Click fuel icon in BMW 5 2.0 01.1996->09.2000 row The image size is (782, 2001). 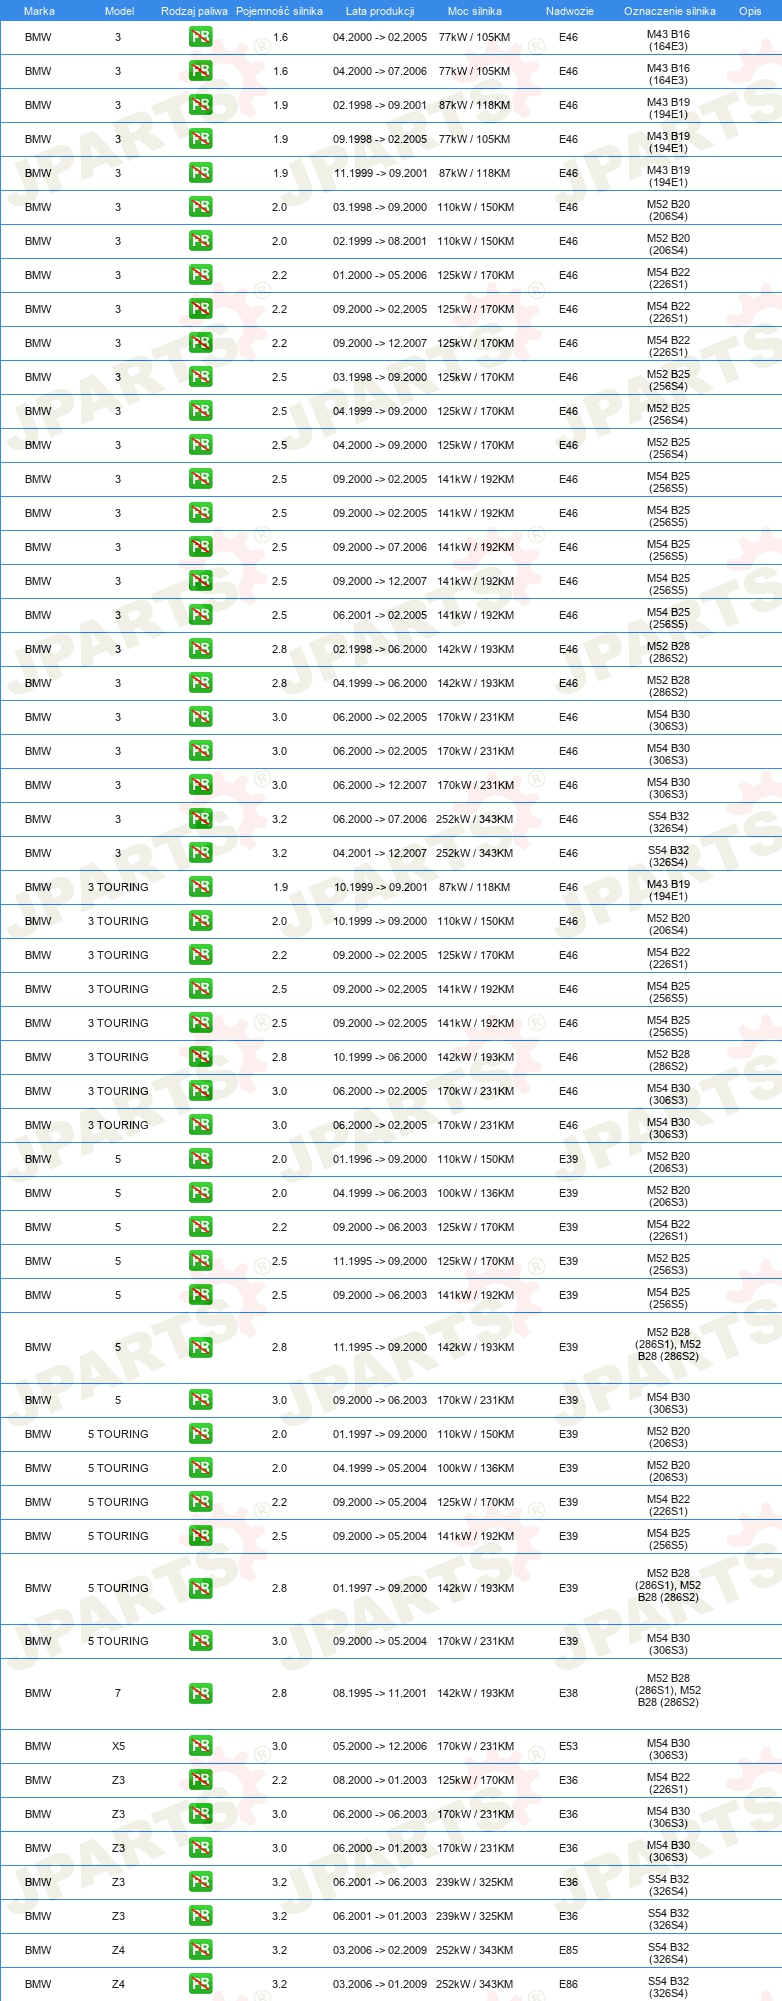point(200,1159)
